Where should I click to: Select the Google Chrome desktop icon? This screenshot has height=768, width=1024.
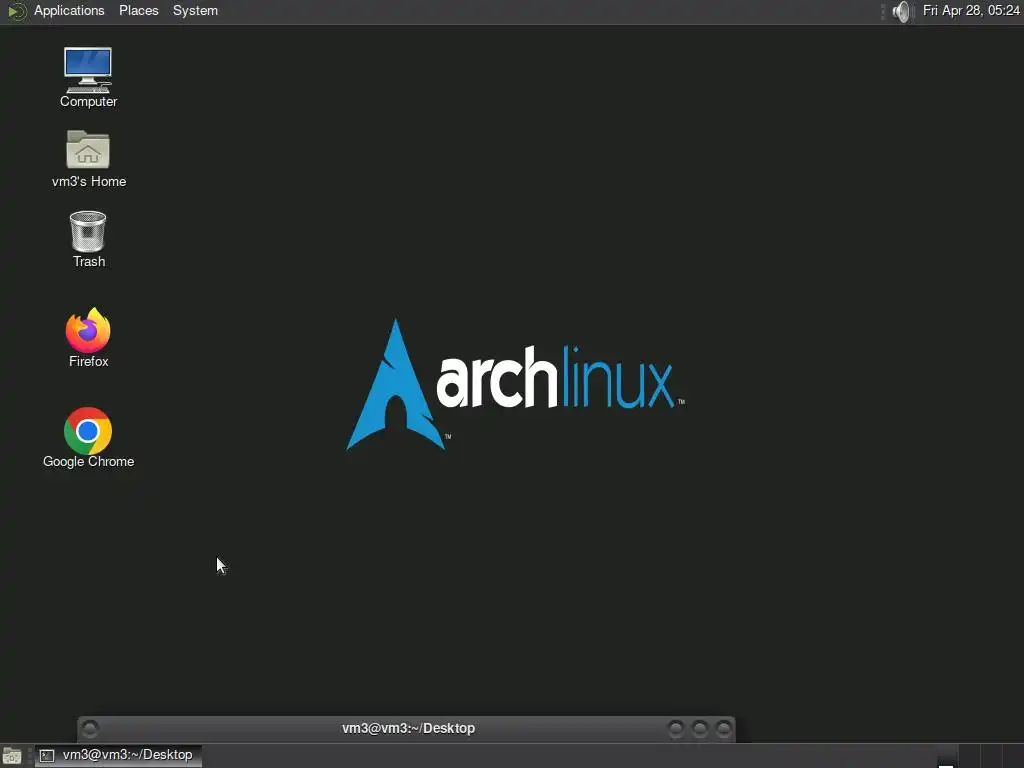coord(88,438)
